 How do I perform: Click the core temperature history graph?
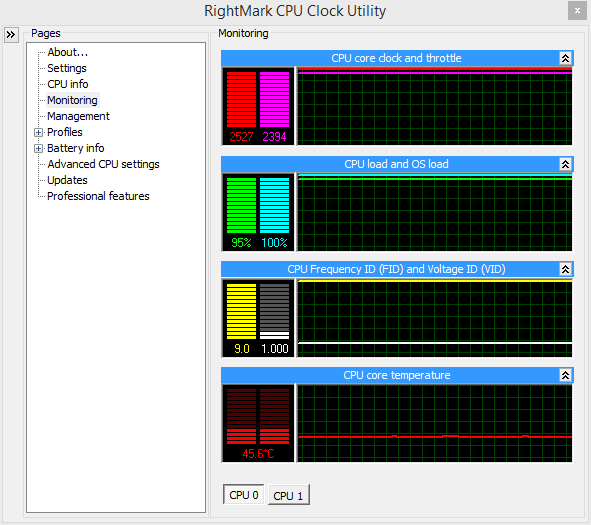tap(435, 423)
